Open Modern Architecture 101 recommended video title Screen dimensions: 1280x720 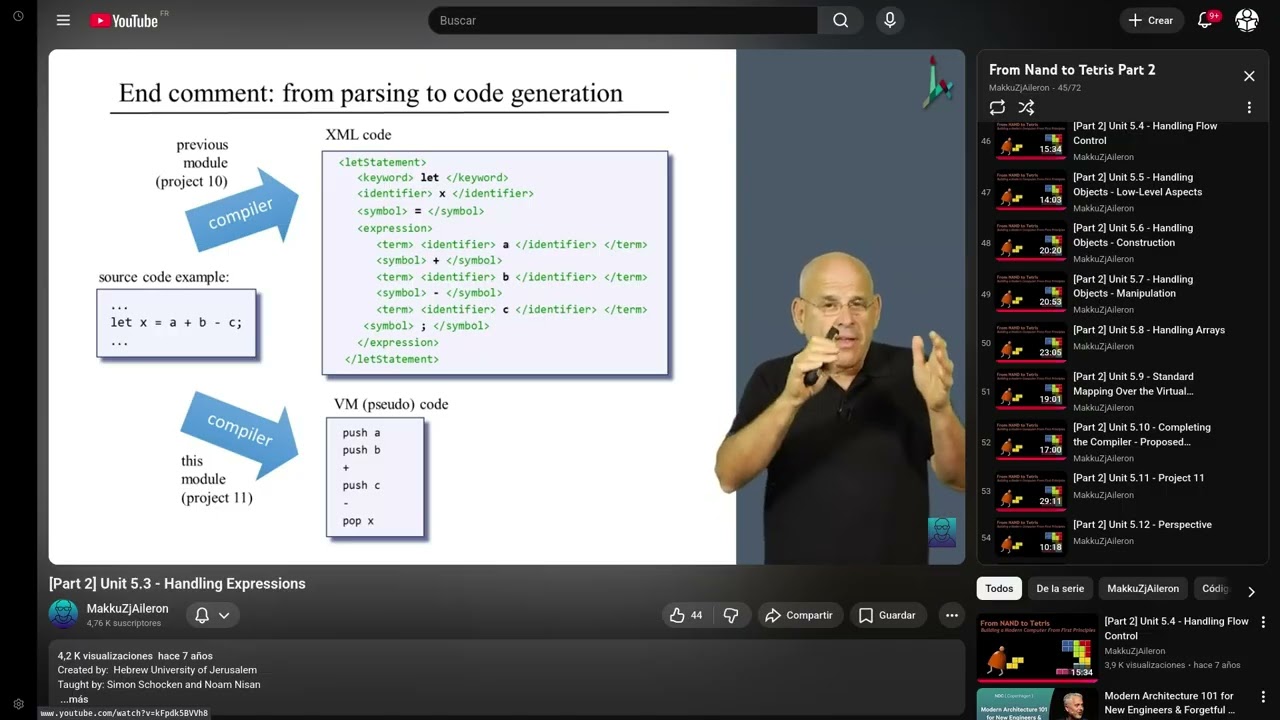[x=1169, y=703]
